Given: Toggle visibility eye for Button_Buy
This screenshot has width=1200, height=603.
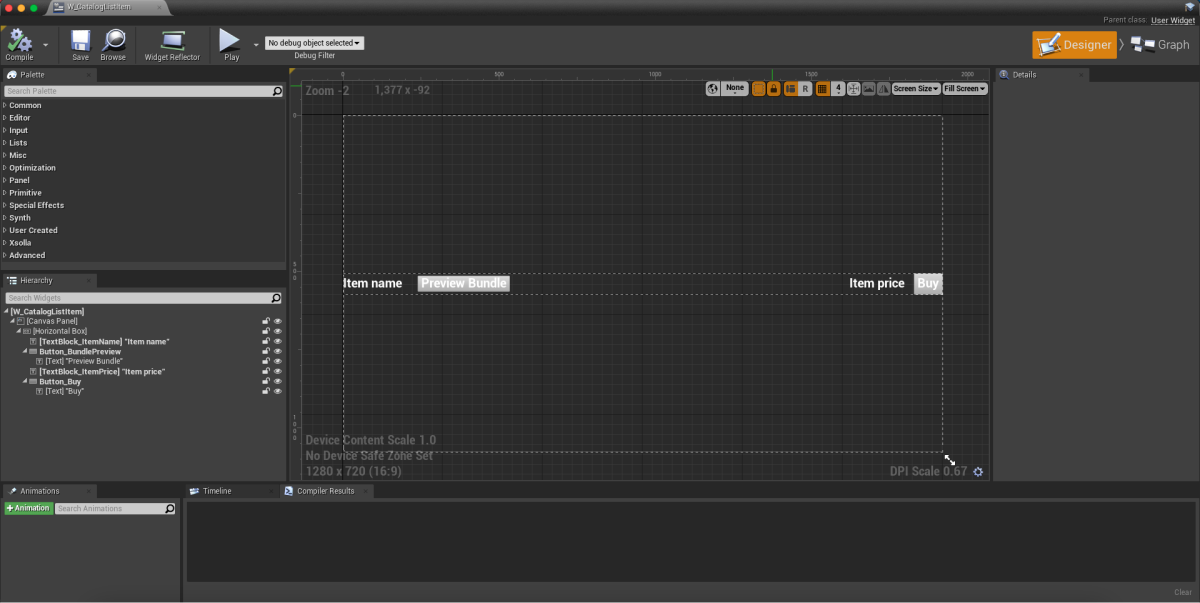Looking at the screenshot, I should 278,382.
